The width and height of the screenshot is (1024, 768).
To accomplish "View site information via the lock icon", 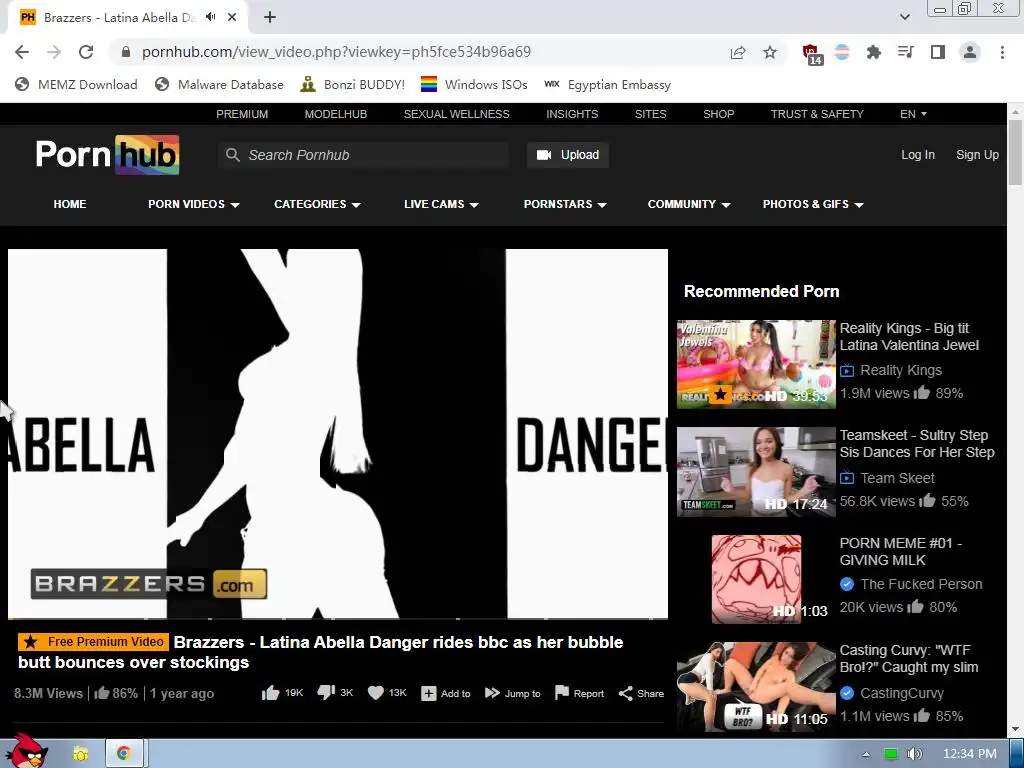I will point(126,52).
